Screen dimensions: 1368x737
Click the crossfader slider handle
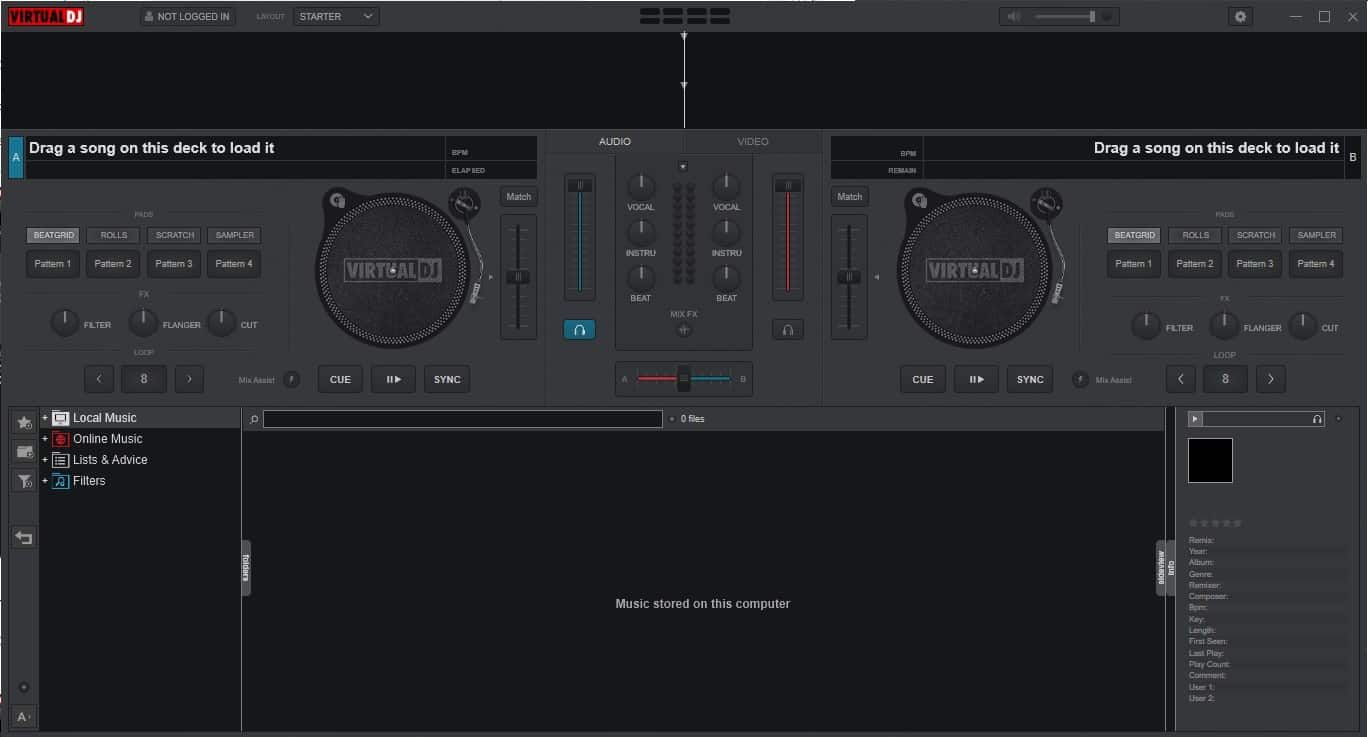[684, 379]
